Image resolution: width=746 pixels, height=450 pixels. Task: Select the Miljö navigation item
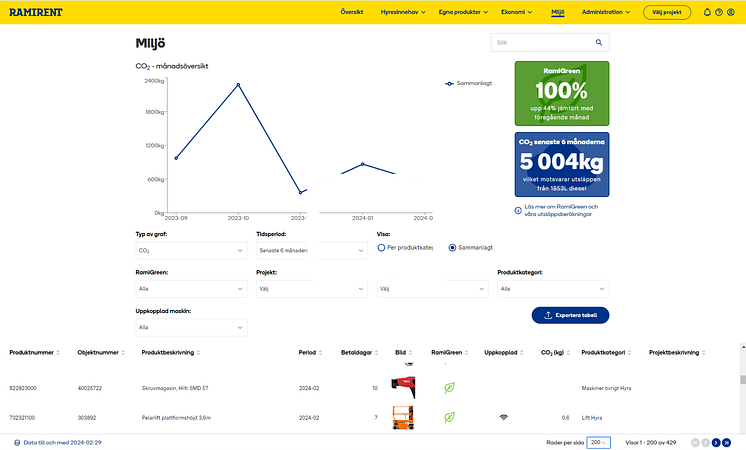(558, 12)
